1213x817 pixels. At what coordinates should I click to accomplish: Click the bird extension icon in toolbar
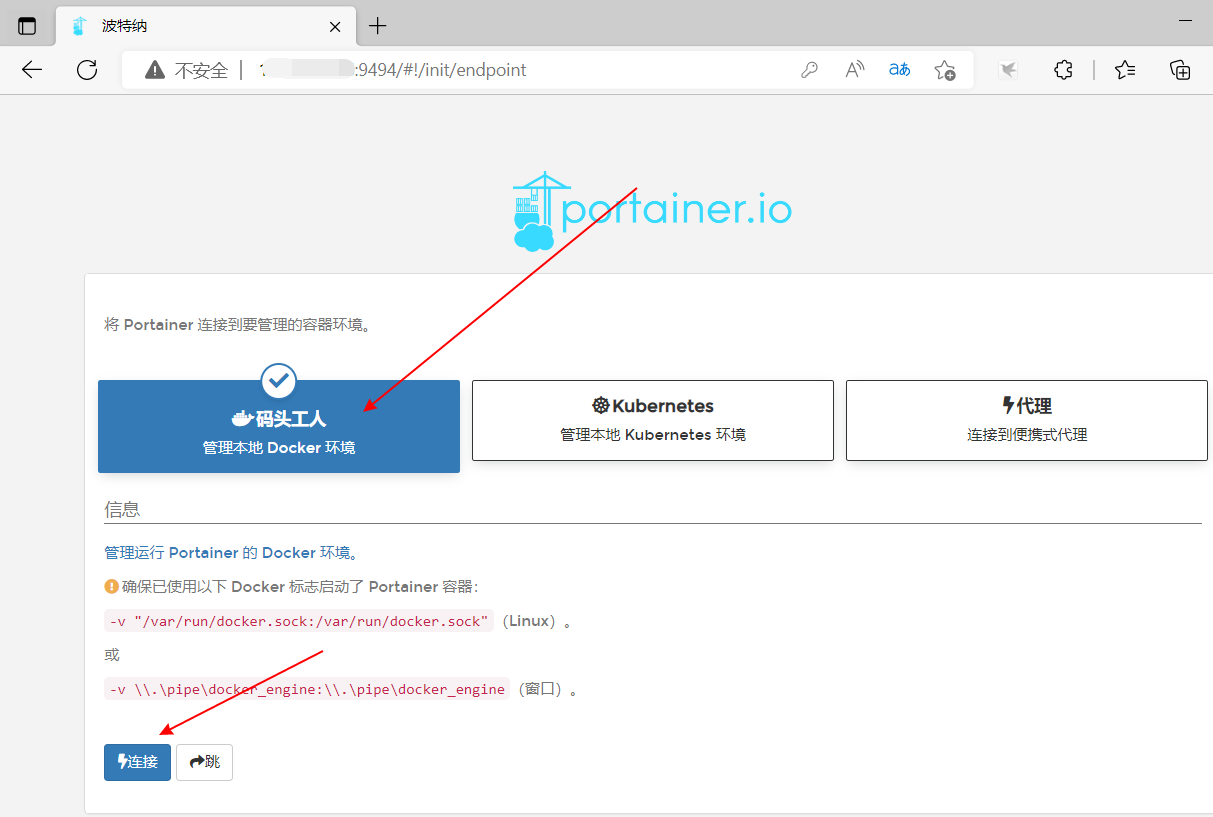click(1008, 70)
